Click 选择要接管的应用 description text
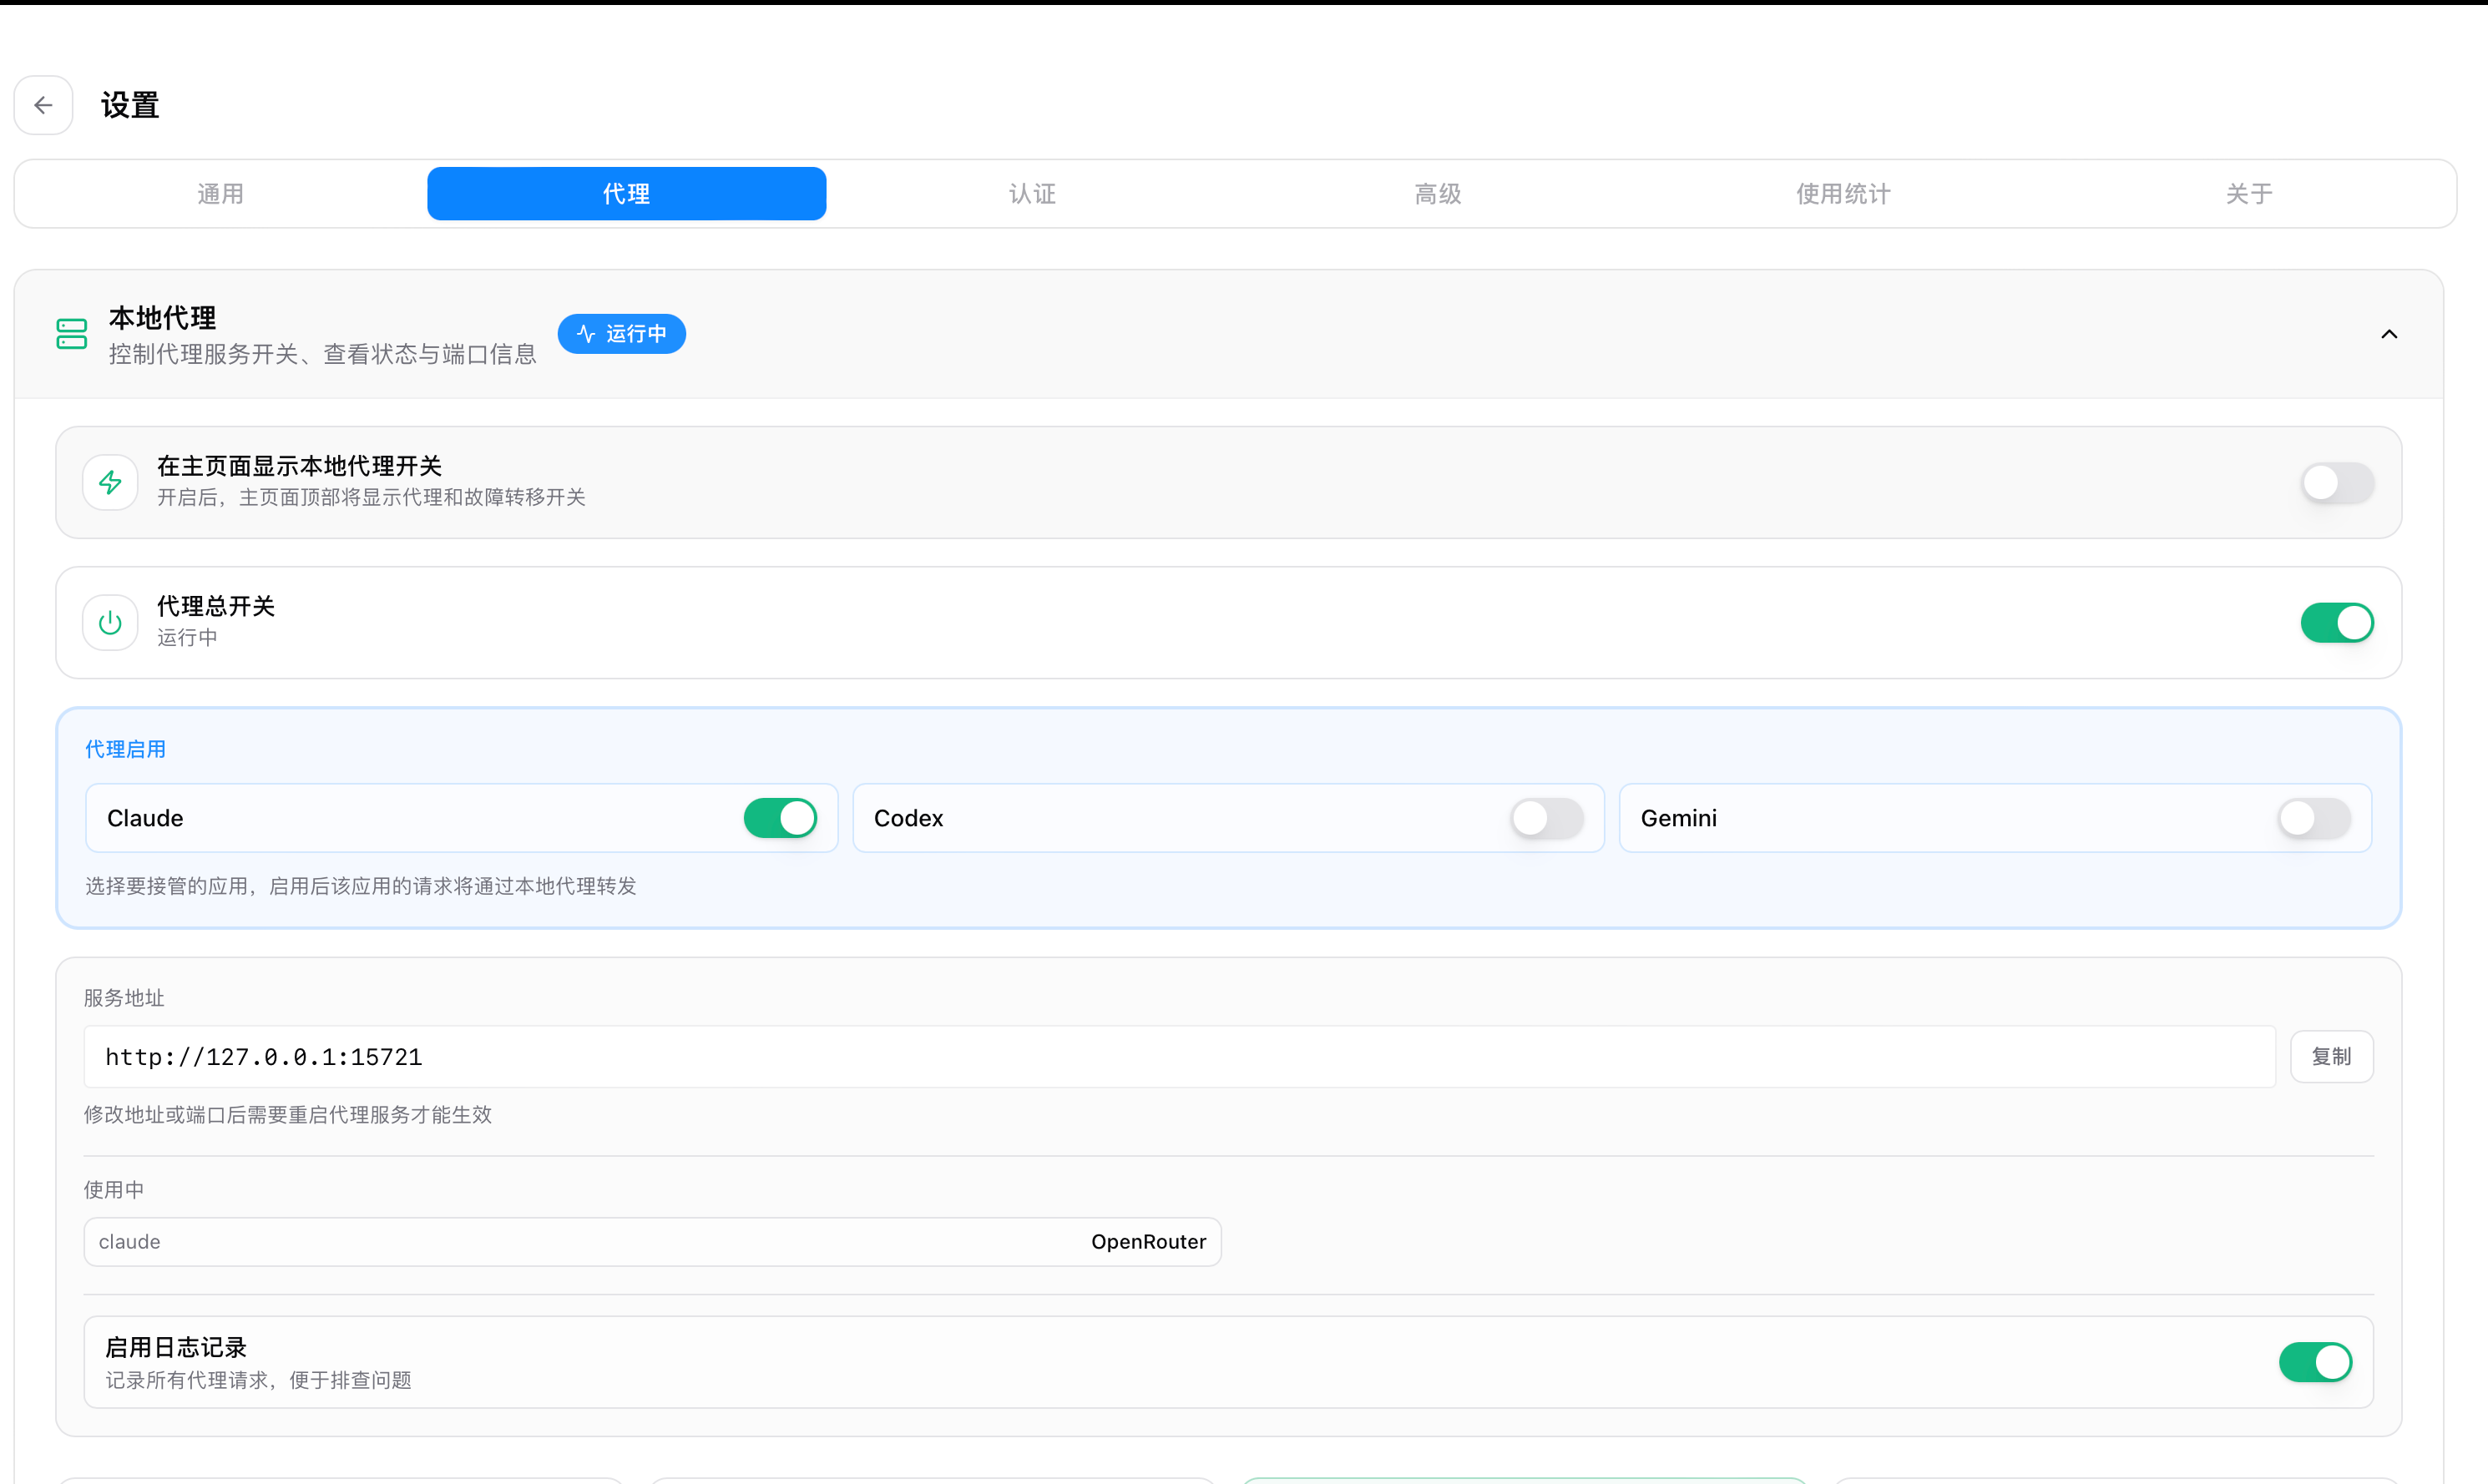Viewport: 2488px width, 1484px height. pos(361,886)
